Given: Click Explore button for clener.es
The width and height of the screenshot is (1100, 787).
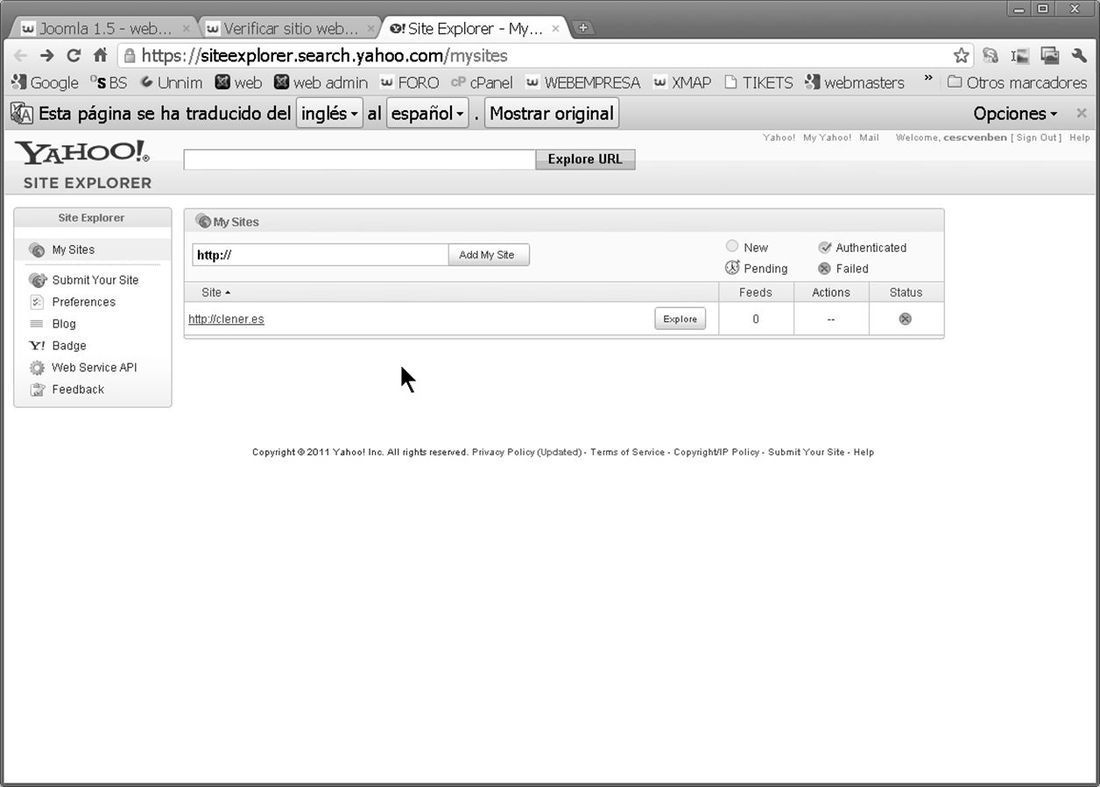Looking at the screenshot, I should click(x=680, y=319).
